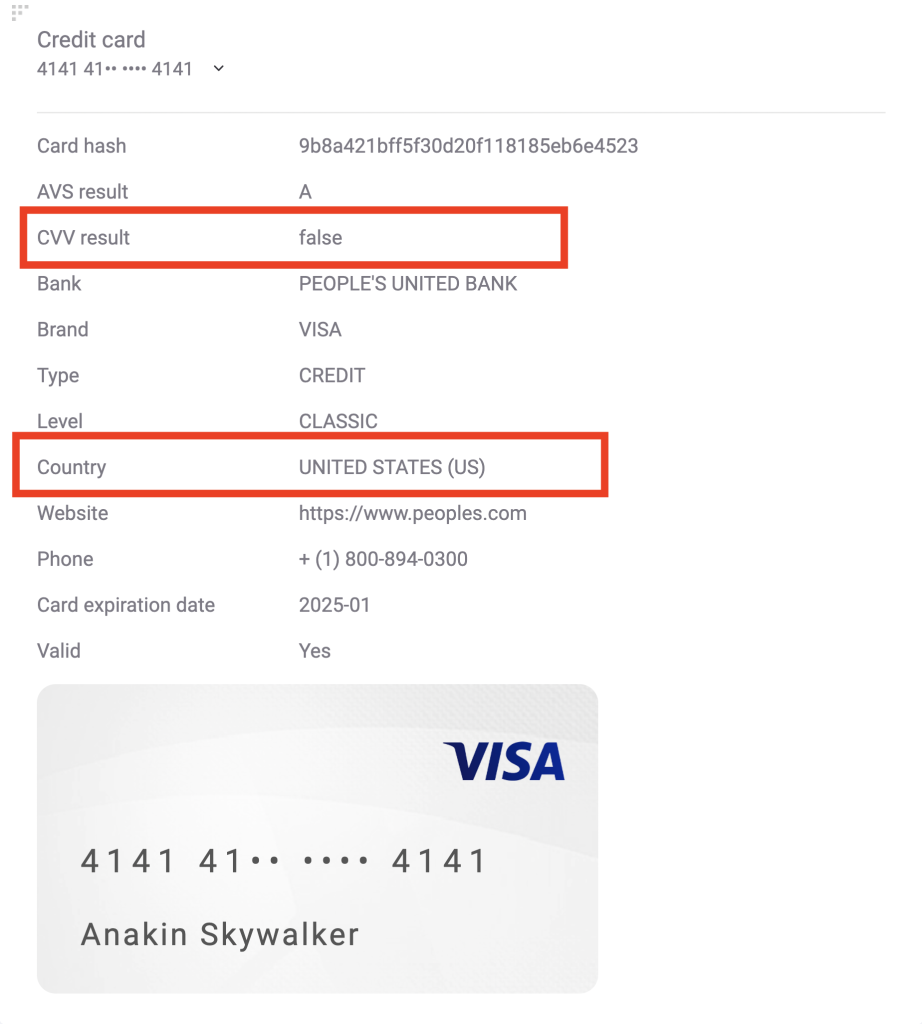Viewport: 922px width, 1024px height.
Task: Click the drag handle dots icon
Action: click(20, 12)
